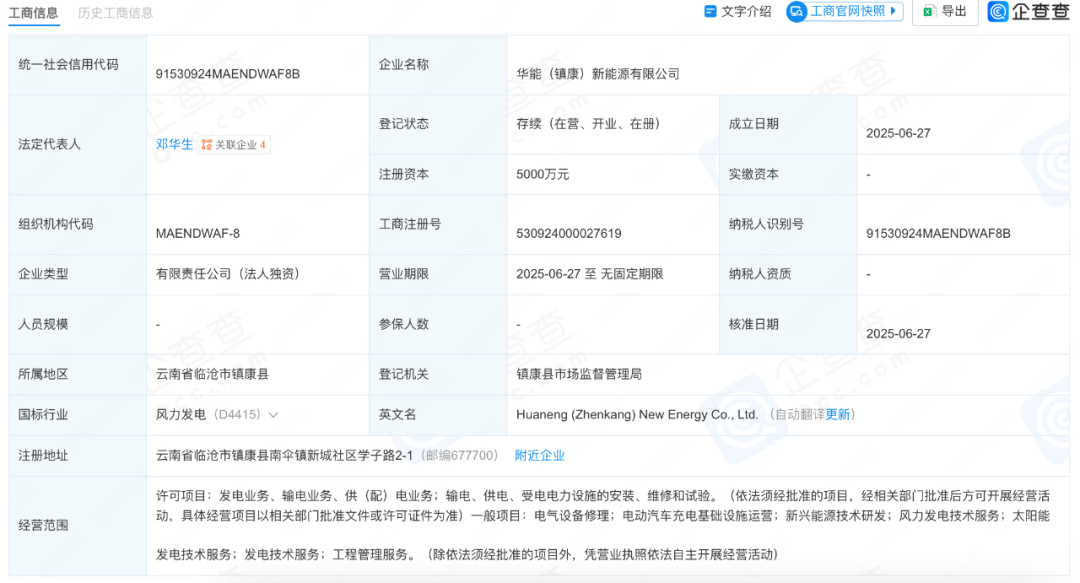Viewport: 1080px width, 583px height.
Task: Click the 国标行业 label
Action: (x=43, y=414)
